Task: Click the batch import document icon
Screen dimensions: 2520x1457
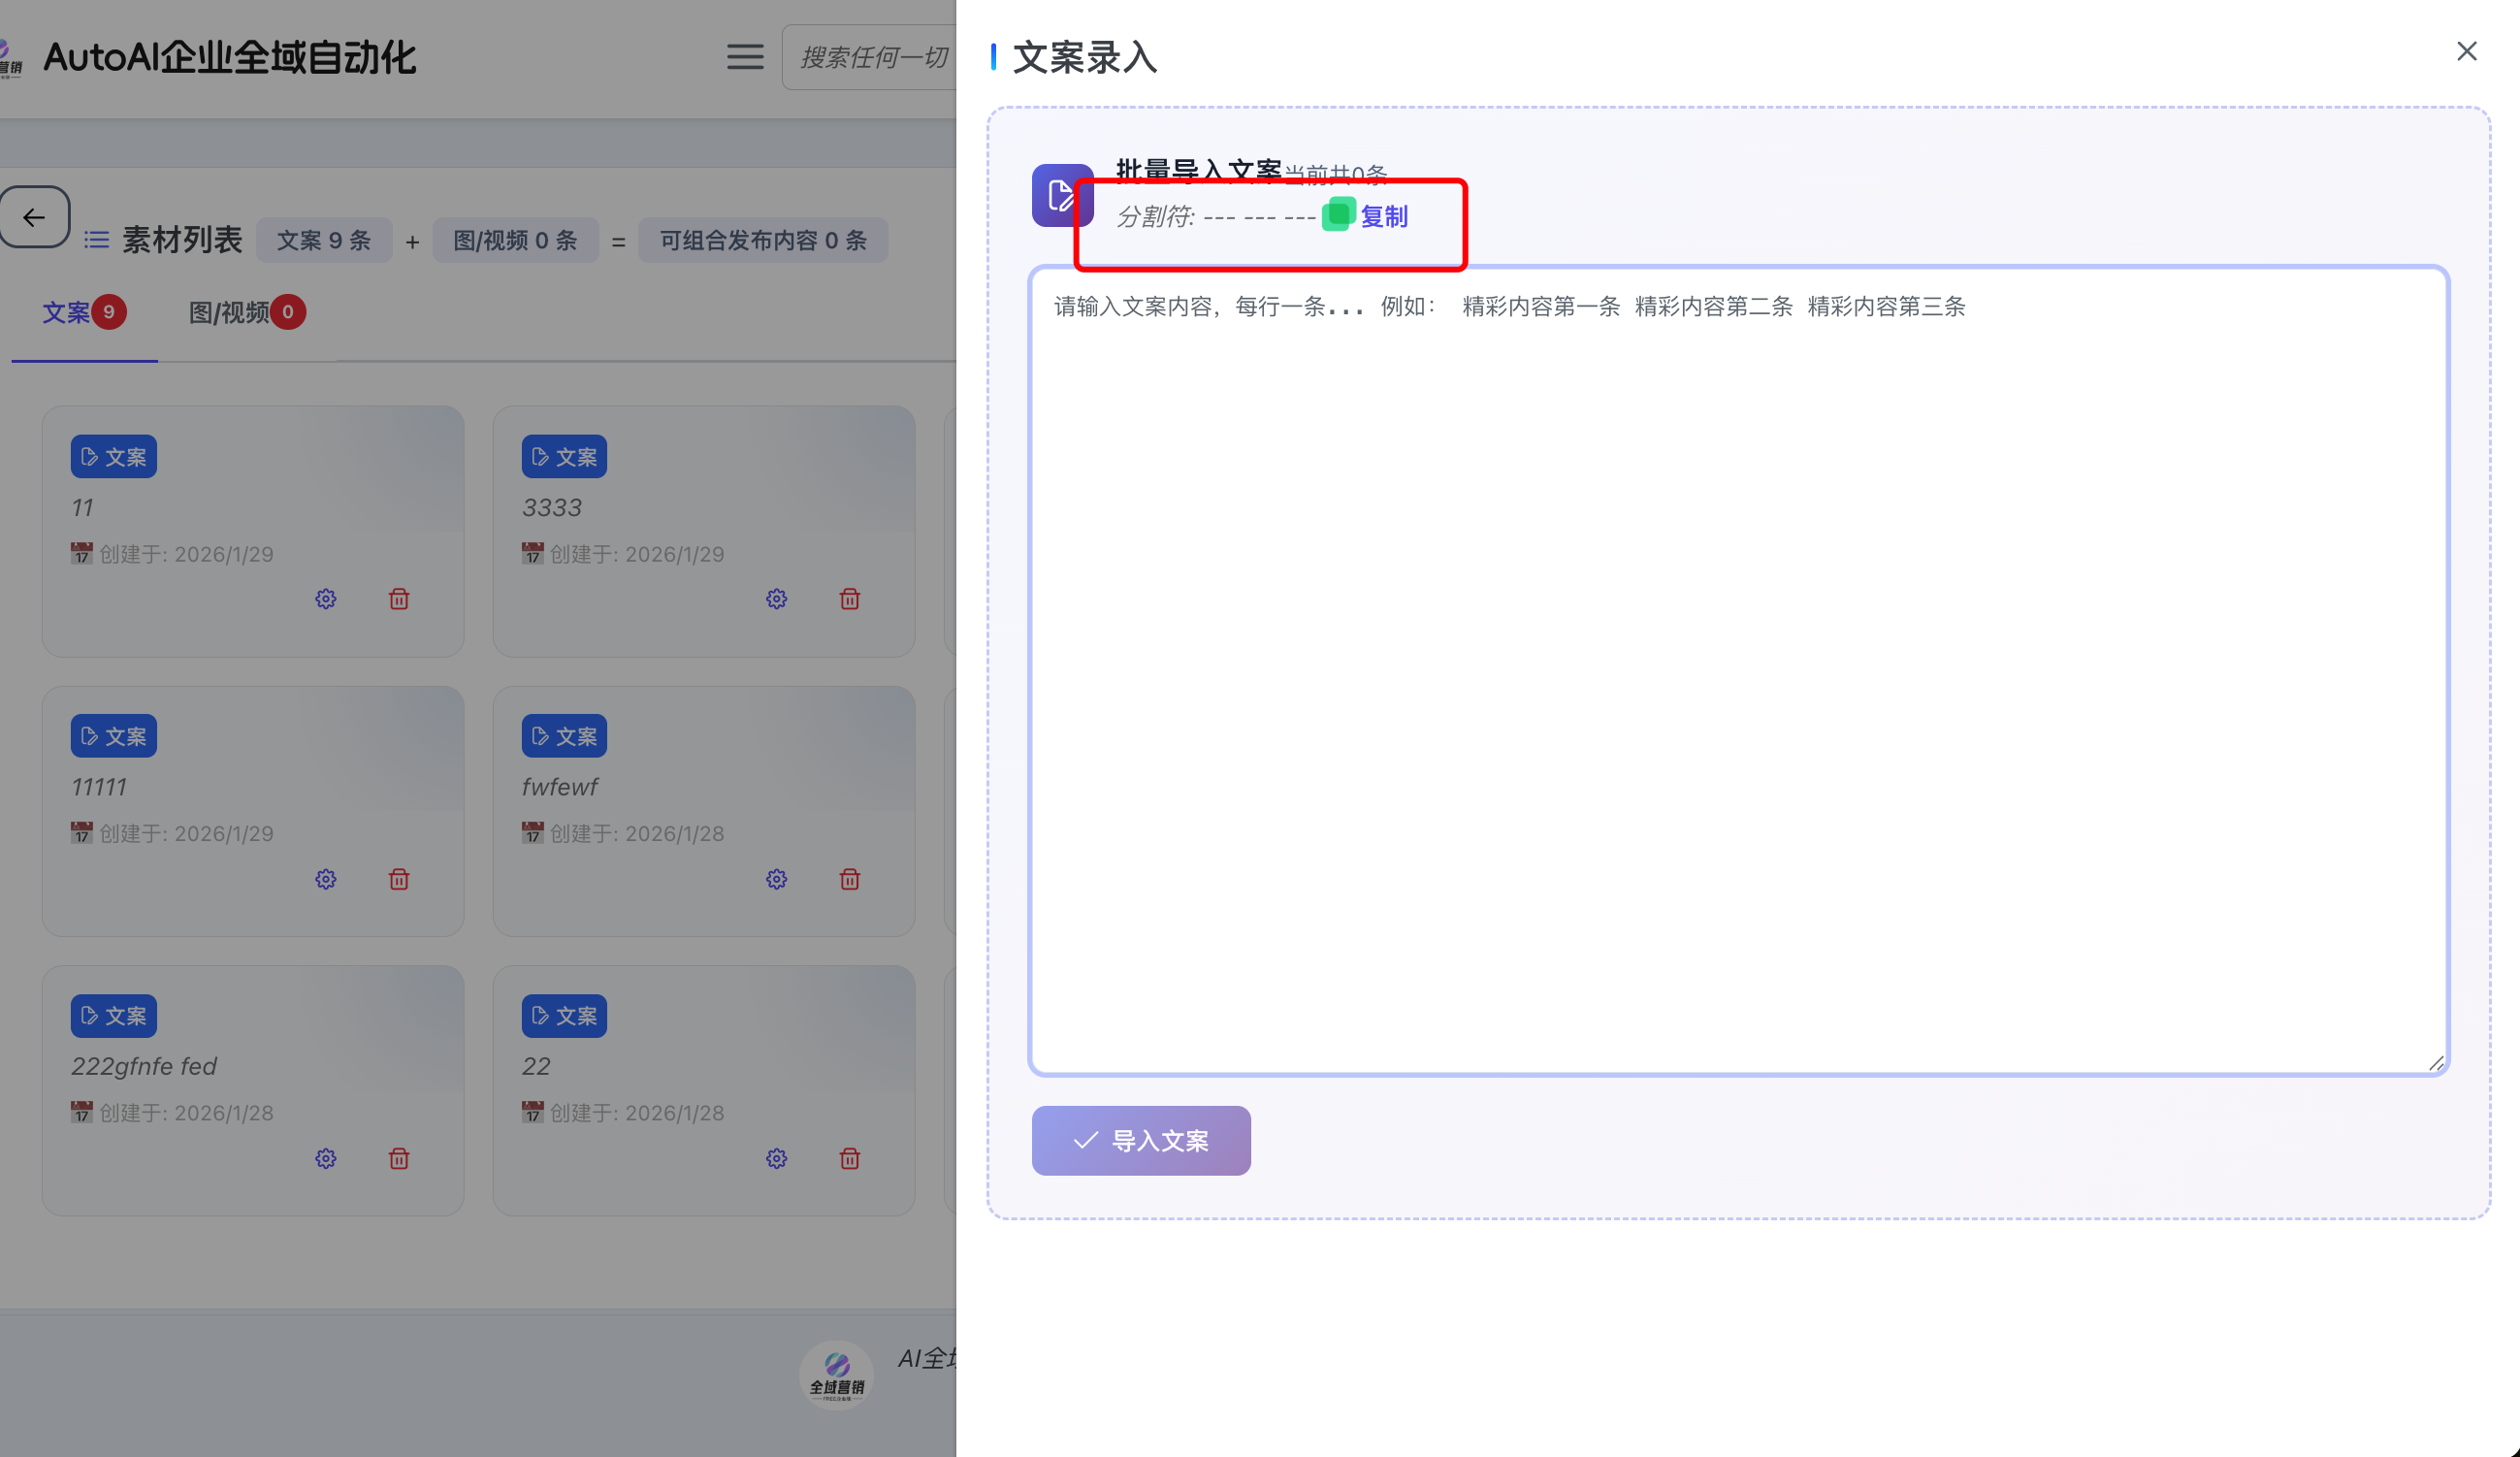Action: click(x=1062, y=195)
